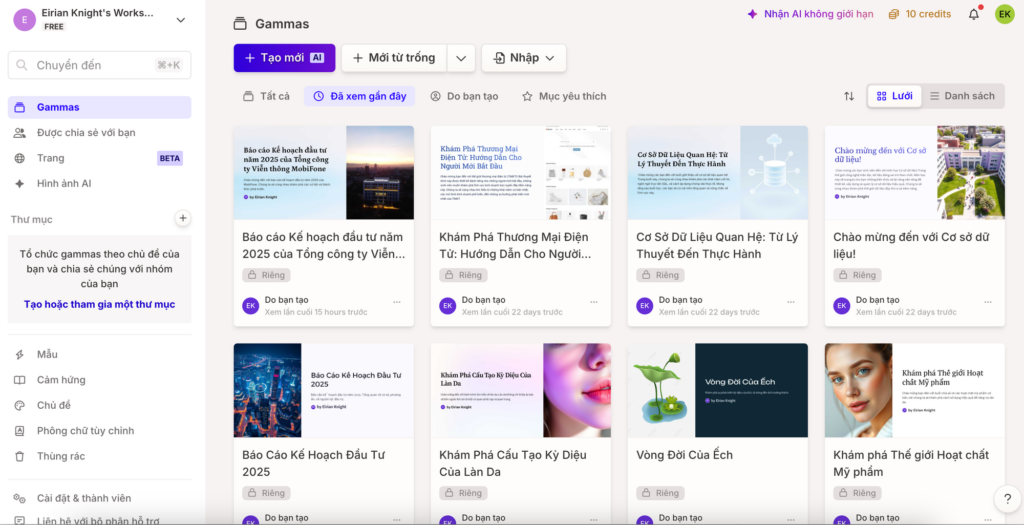This screenshot has height=525, width=1024.
Task: Click the Chuyển đến search field
Action: (x=99, y=65)
